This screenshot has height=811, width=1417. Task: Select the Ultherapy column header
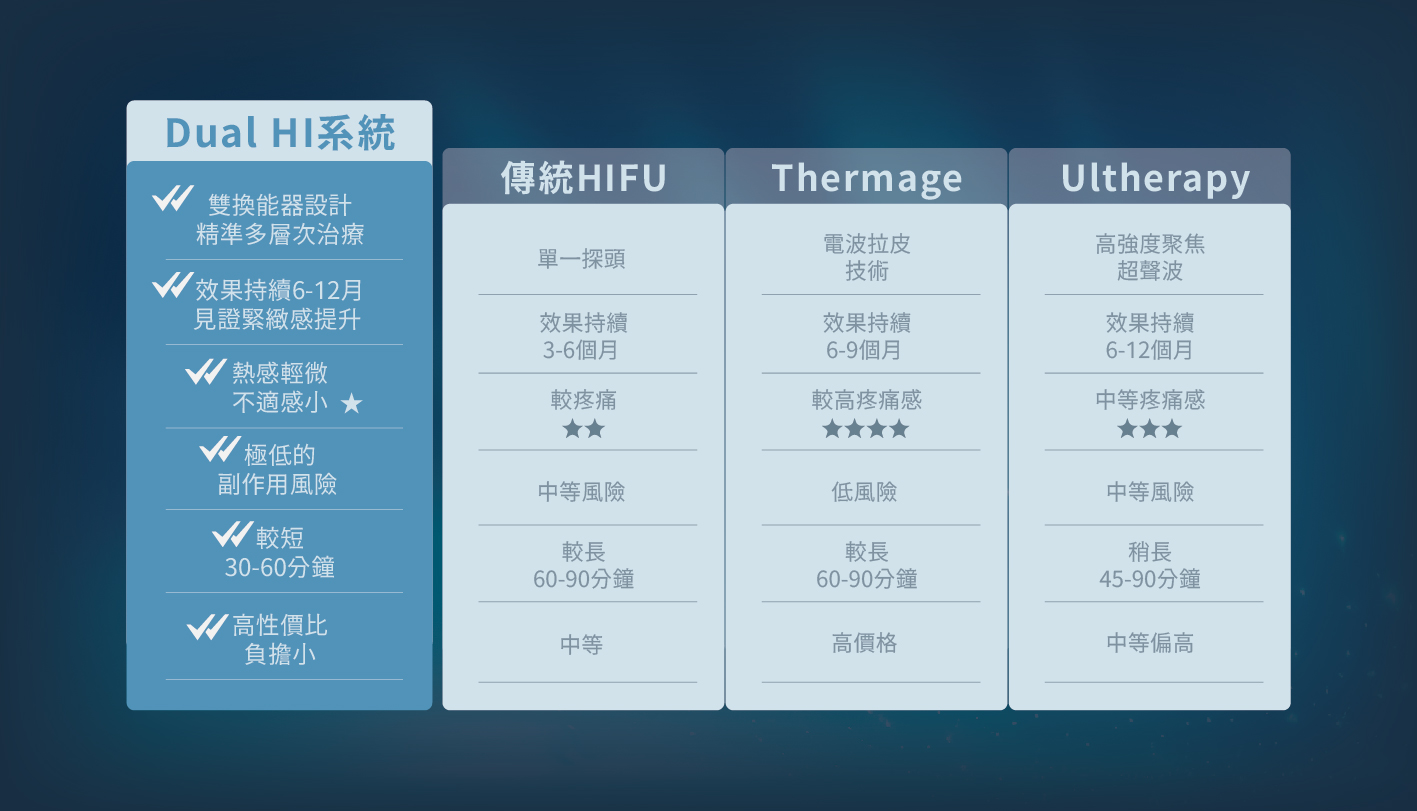(1150, 177)
